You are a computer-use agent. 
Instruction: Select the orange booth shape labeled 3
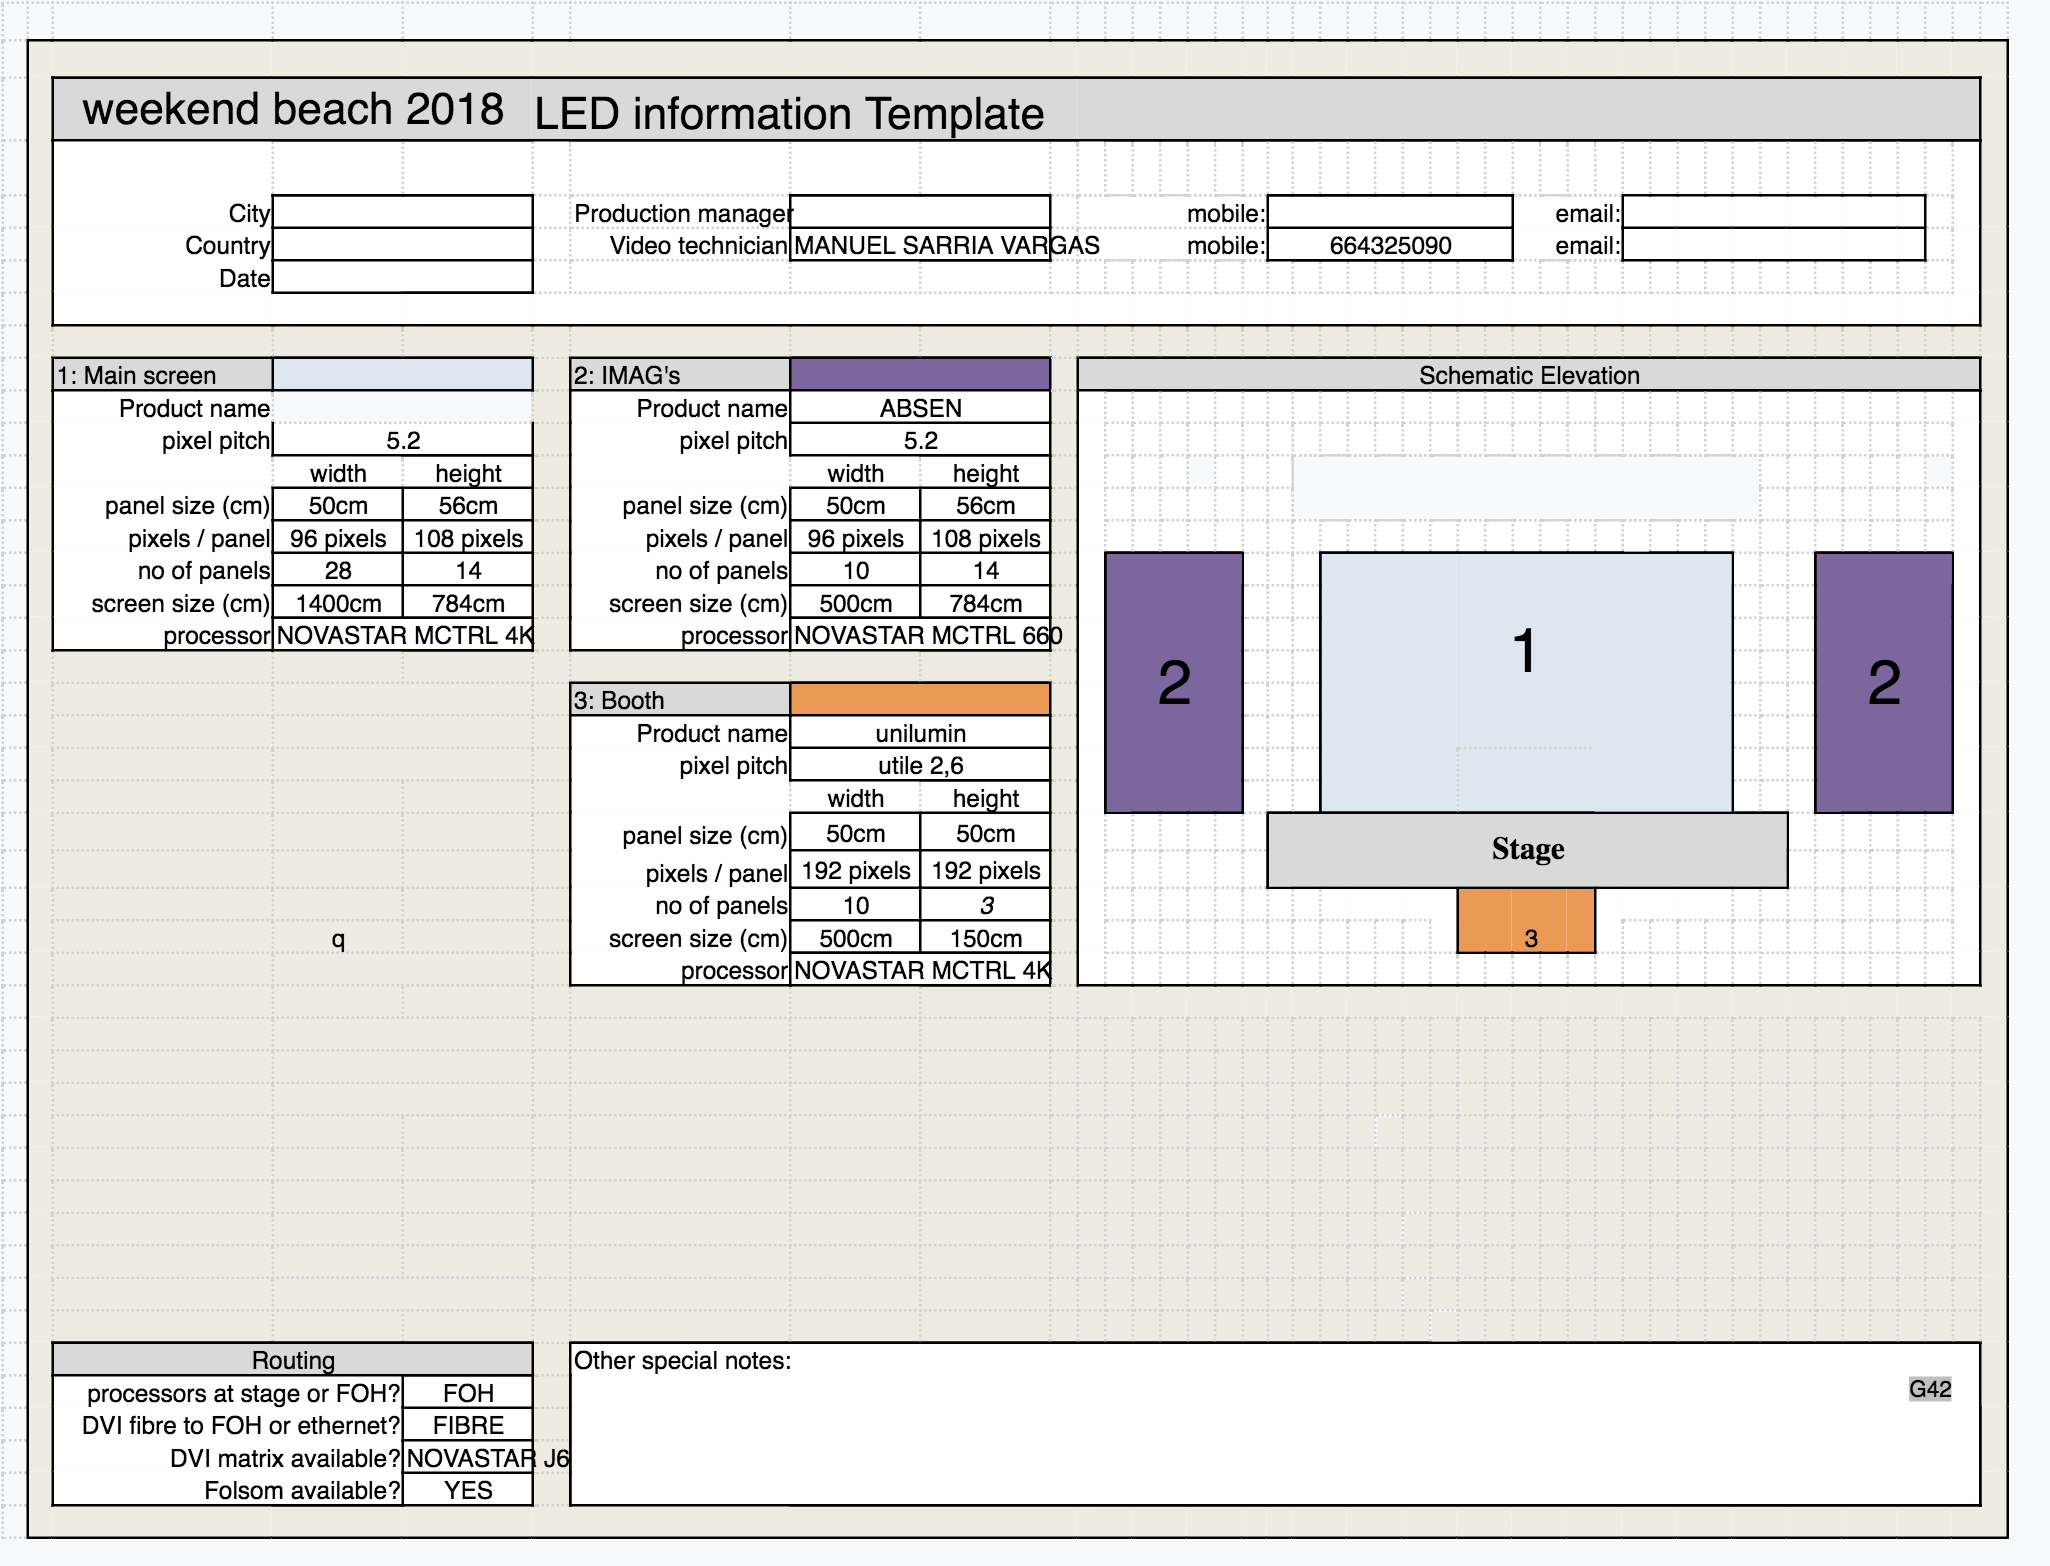point(1525,921)
